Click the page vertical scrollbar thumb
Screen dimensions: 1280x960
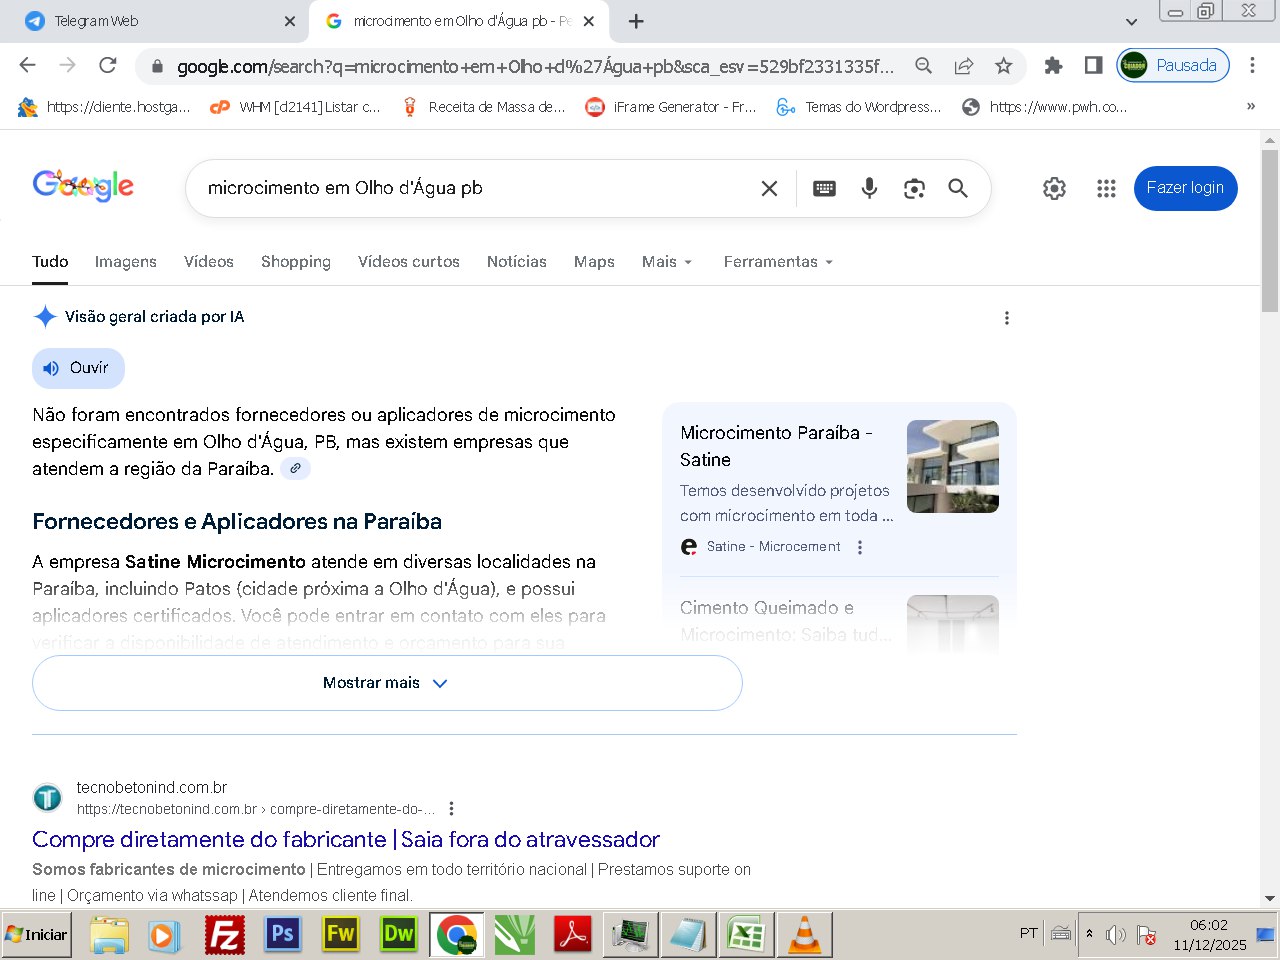pos(1269,230)
